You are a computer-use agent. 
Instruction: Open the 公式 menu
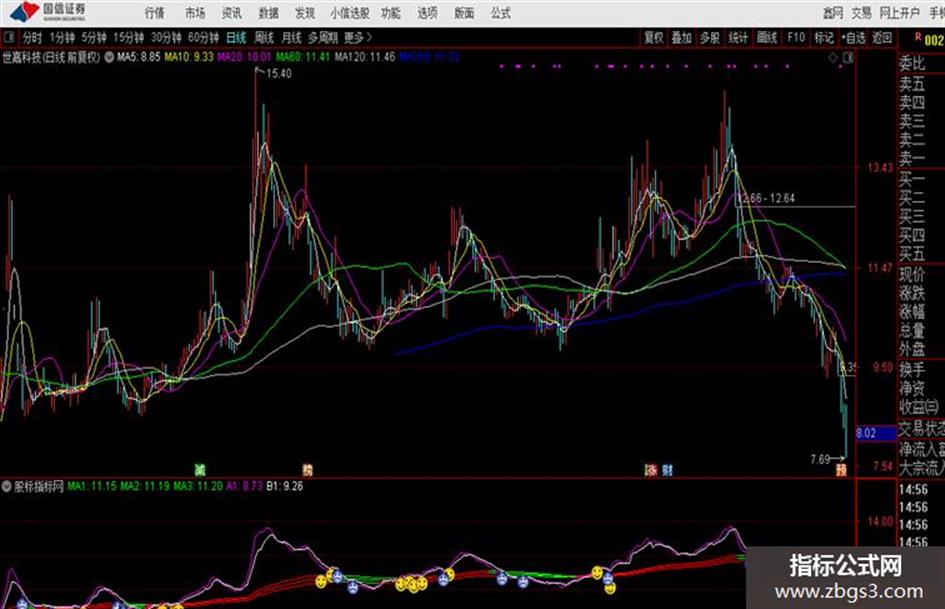[x=500, y=13]
